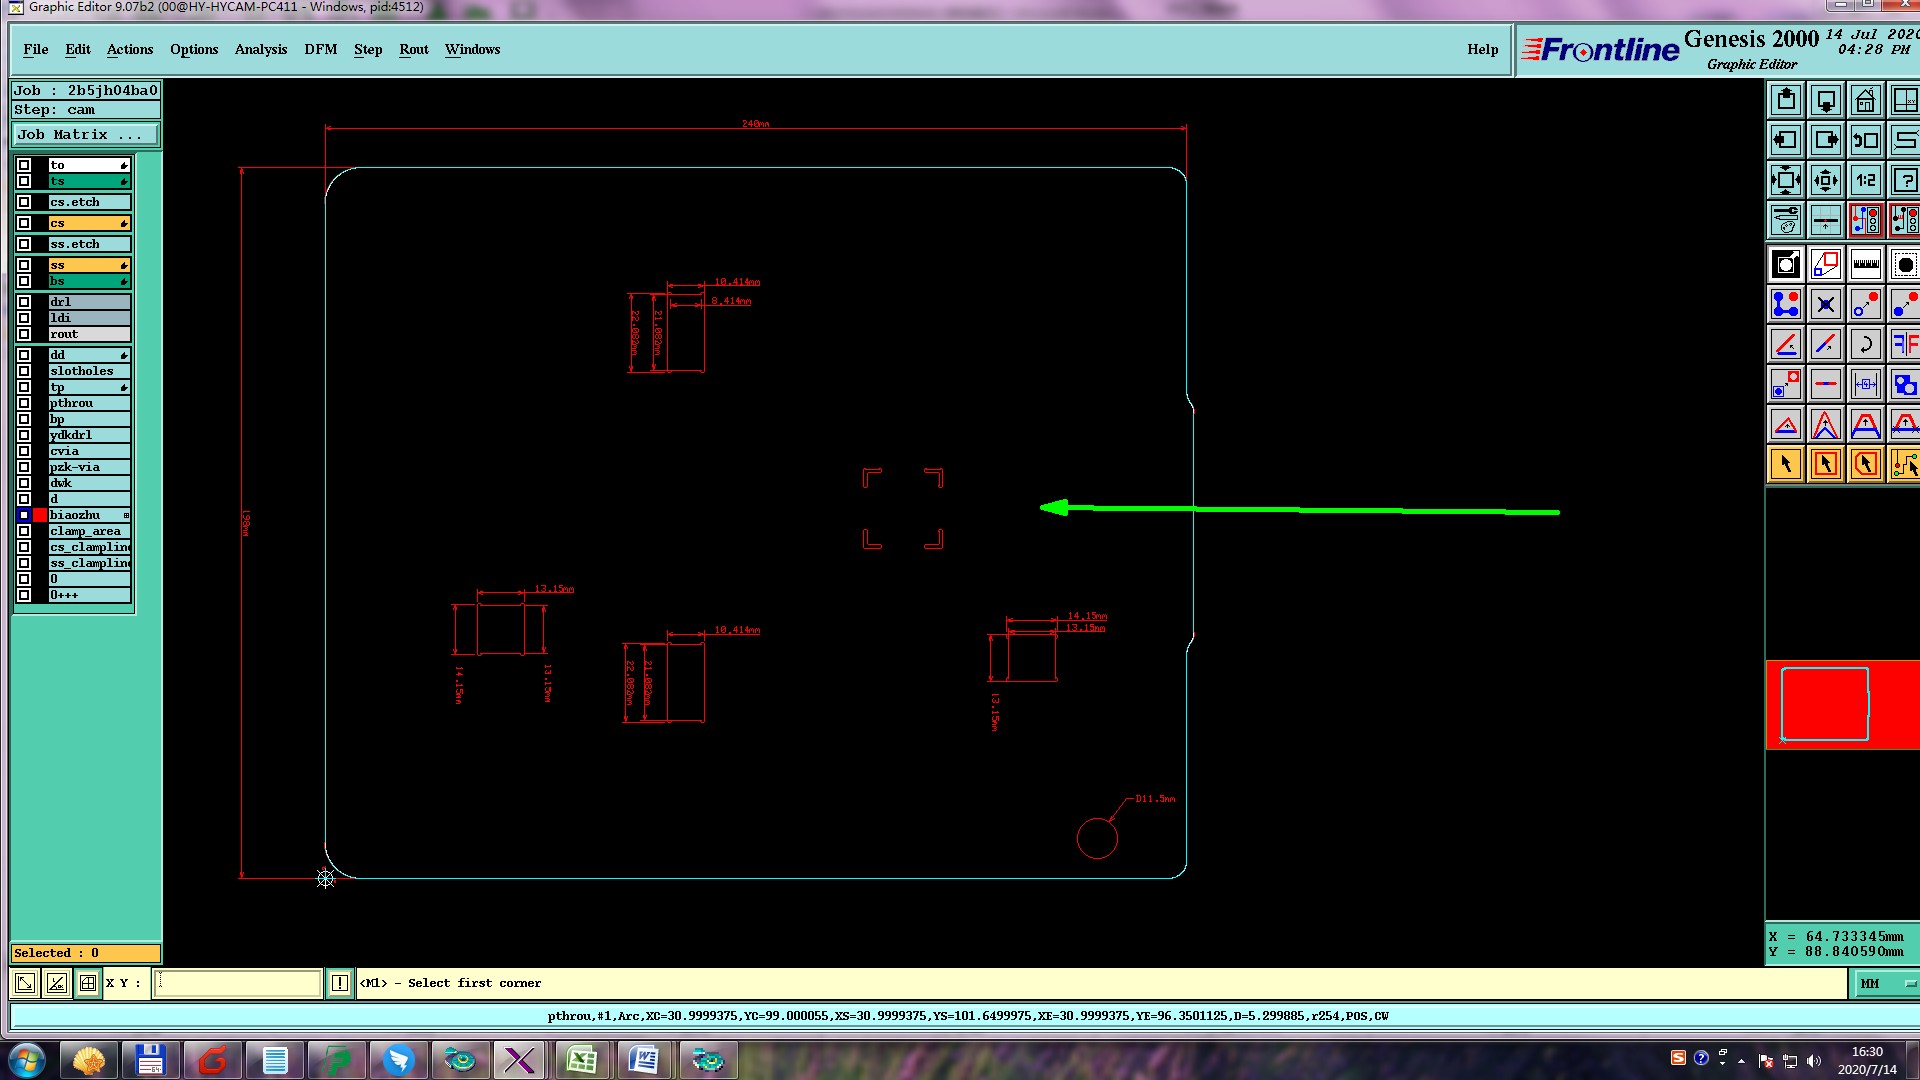Click the pan arrows icon

1825,181
